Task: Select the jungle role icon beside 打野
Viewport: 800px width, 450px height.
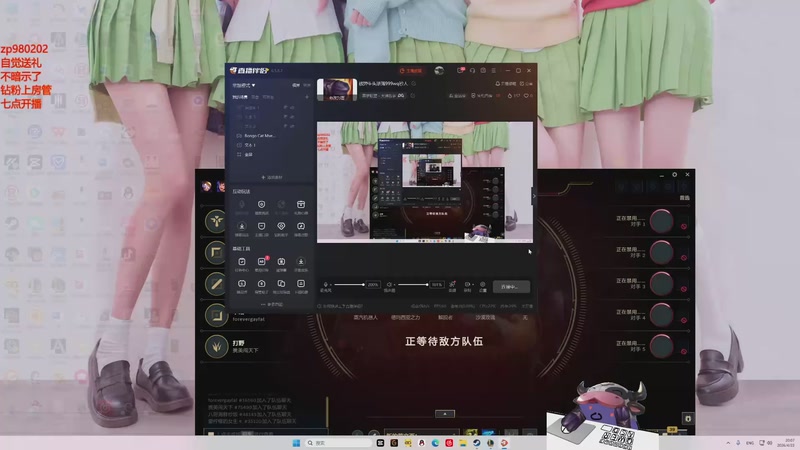Action: click(x=216, y=346)
